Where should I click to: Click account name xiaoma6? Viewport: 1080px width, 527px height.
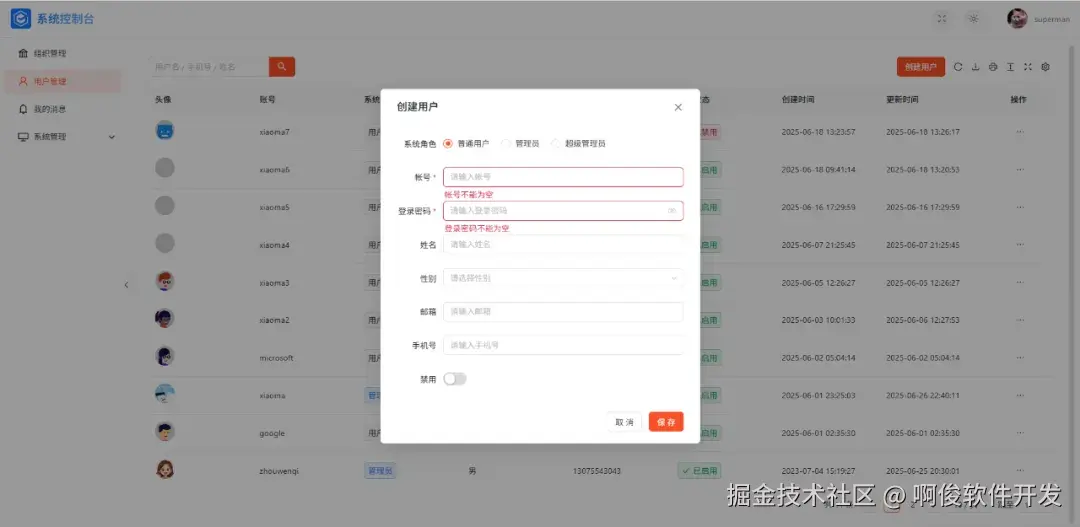[x=275, y=169]
